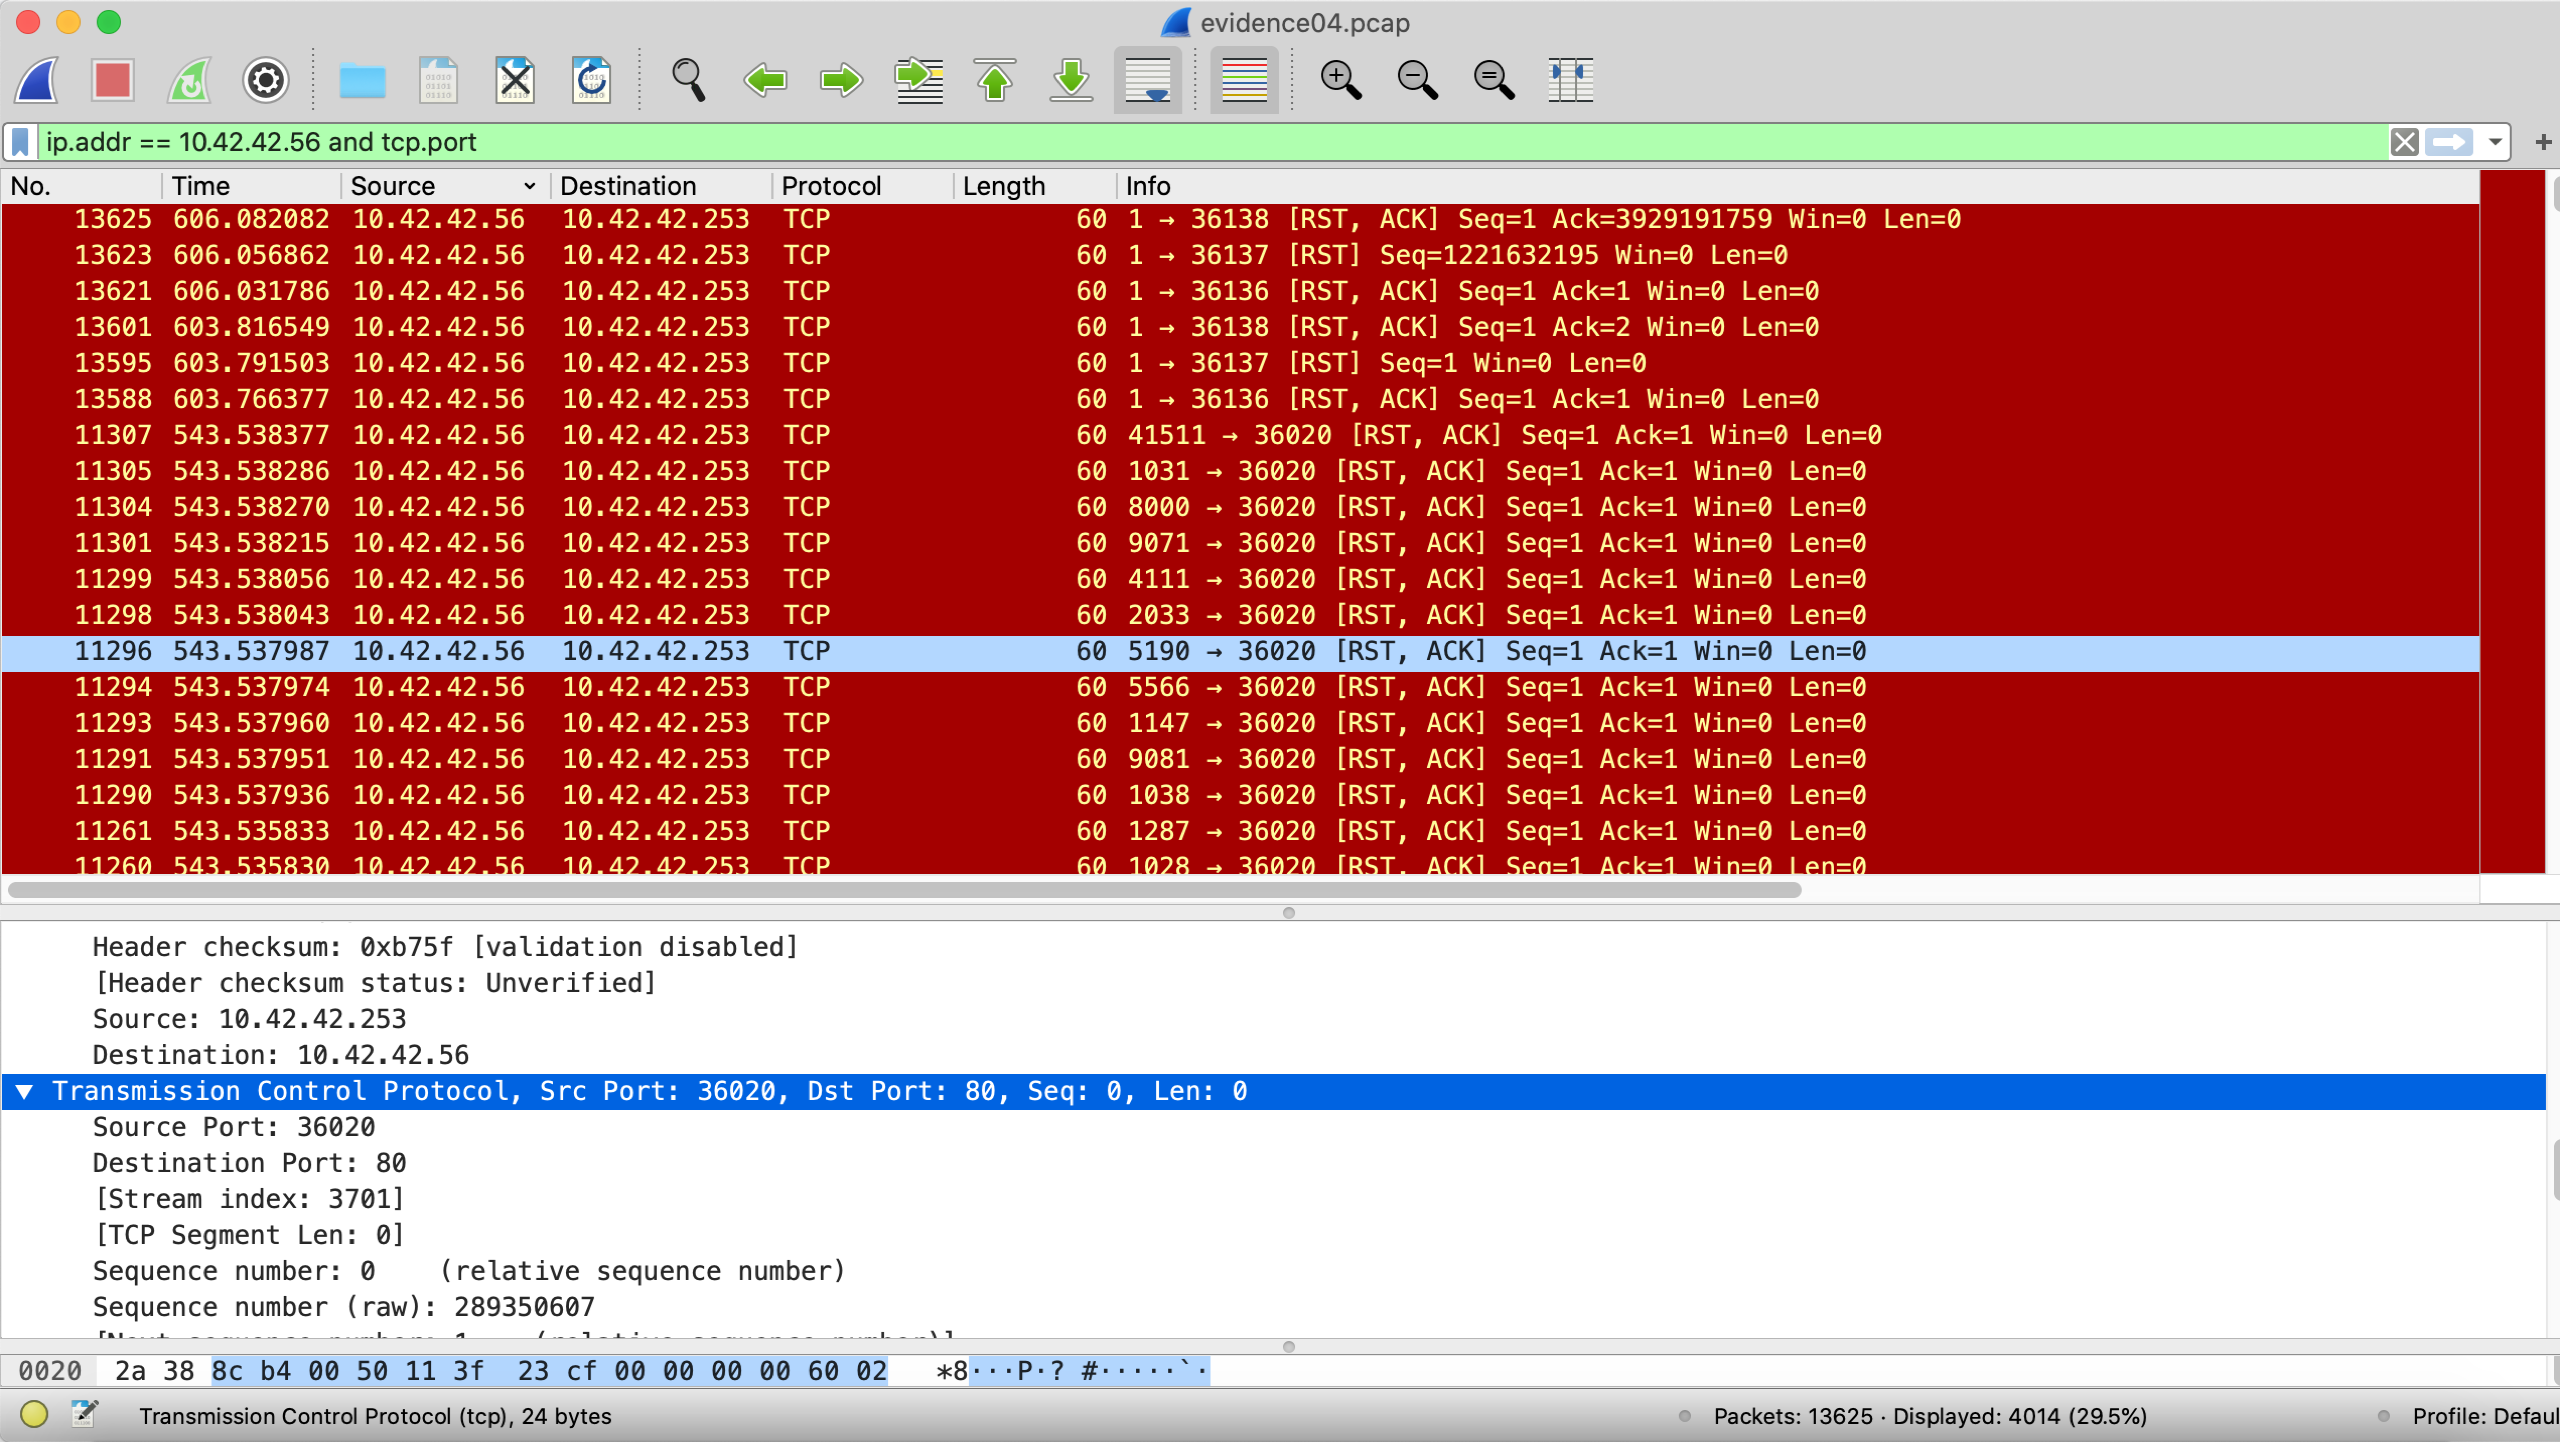Open the saved filter bookmarks menu
Image resolution: width=2560 pixels, height=1442 pixels.
19,141
